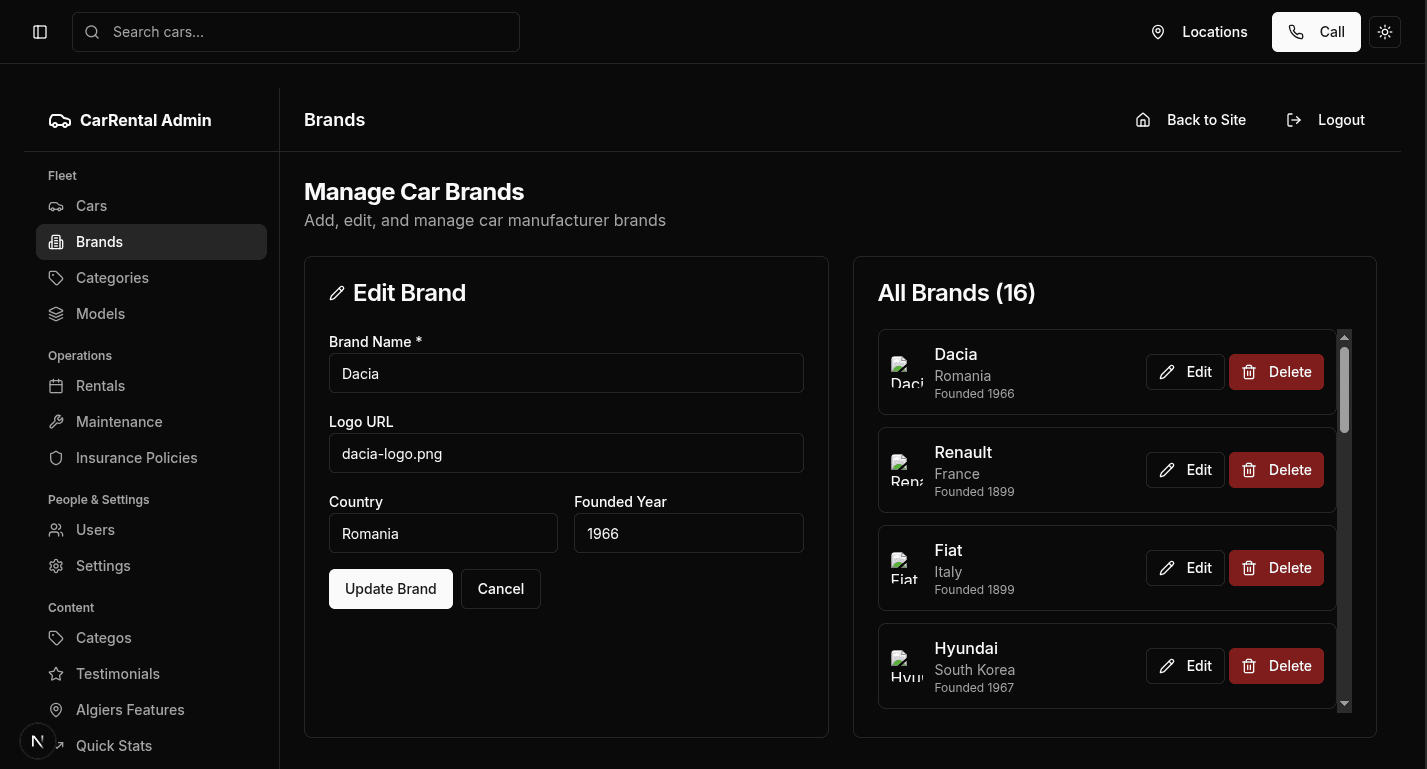Log out of the admin panel
Viewport: 1427px width, 769px height.
tap(1326, 120)
